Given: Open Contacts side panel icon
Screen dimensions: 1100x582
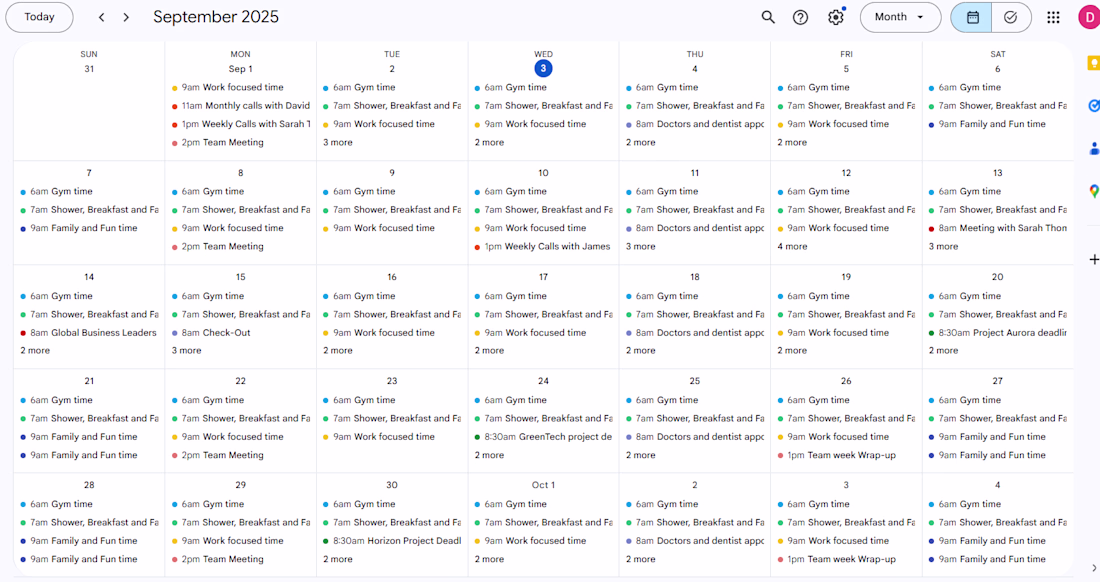Looking at the screenshot, I should tap(1093, 148).
